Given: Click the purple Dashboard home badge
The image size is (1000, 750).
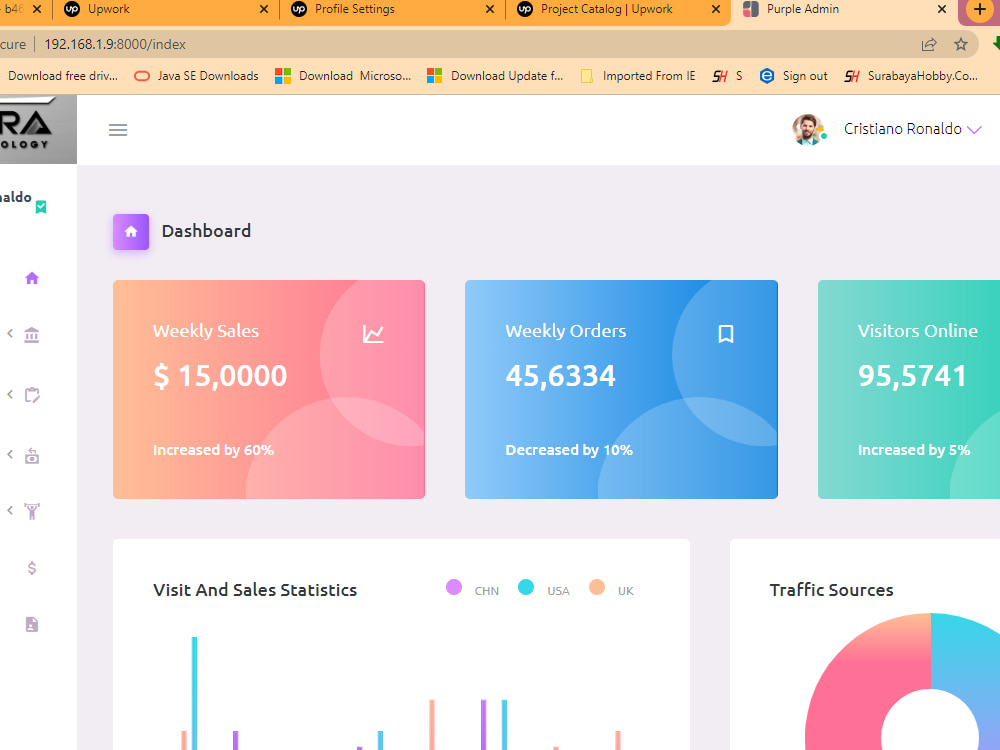Looking at the screenshot, I should pyautogui.click(x=131, y=232).
